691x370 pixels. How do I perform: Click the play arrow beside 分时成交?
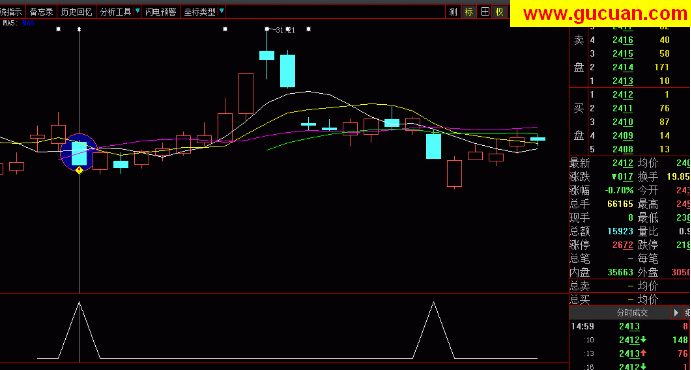pos(676,313)
